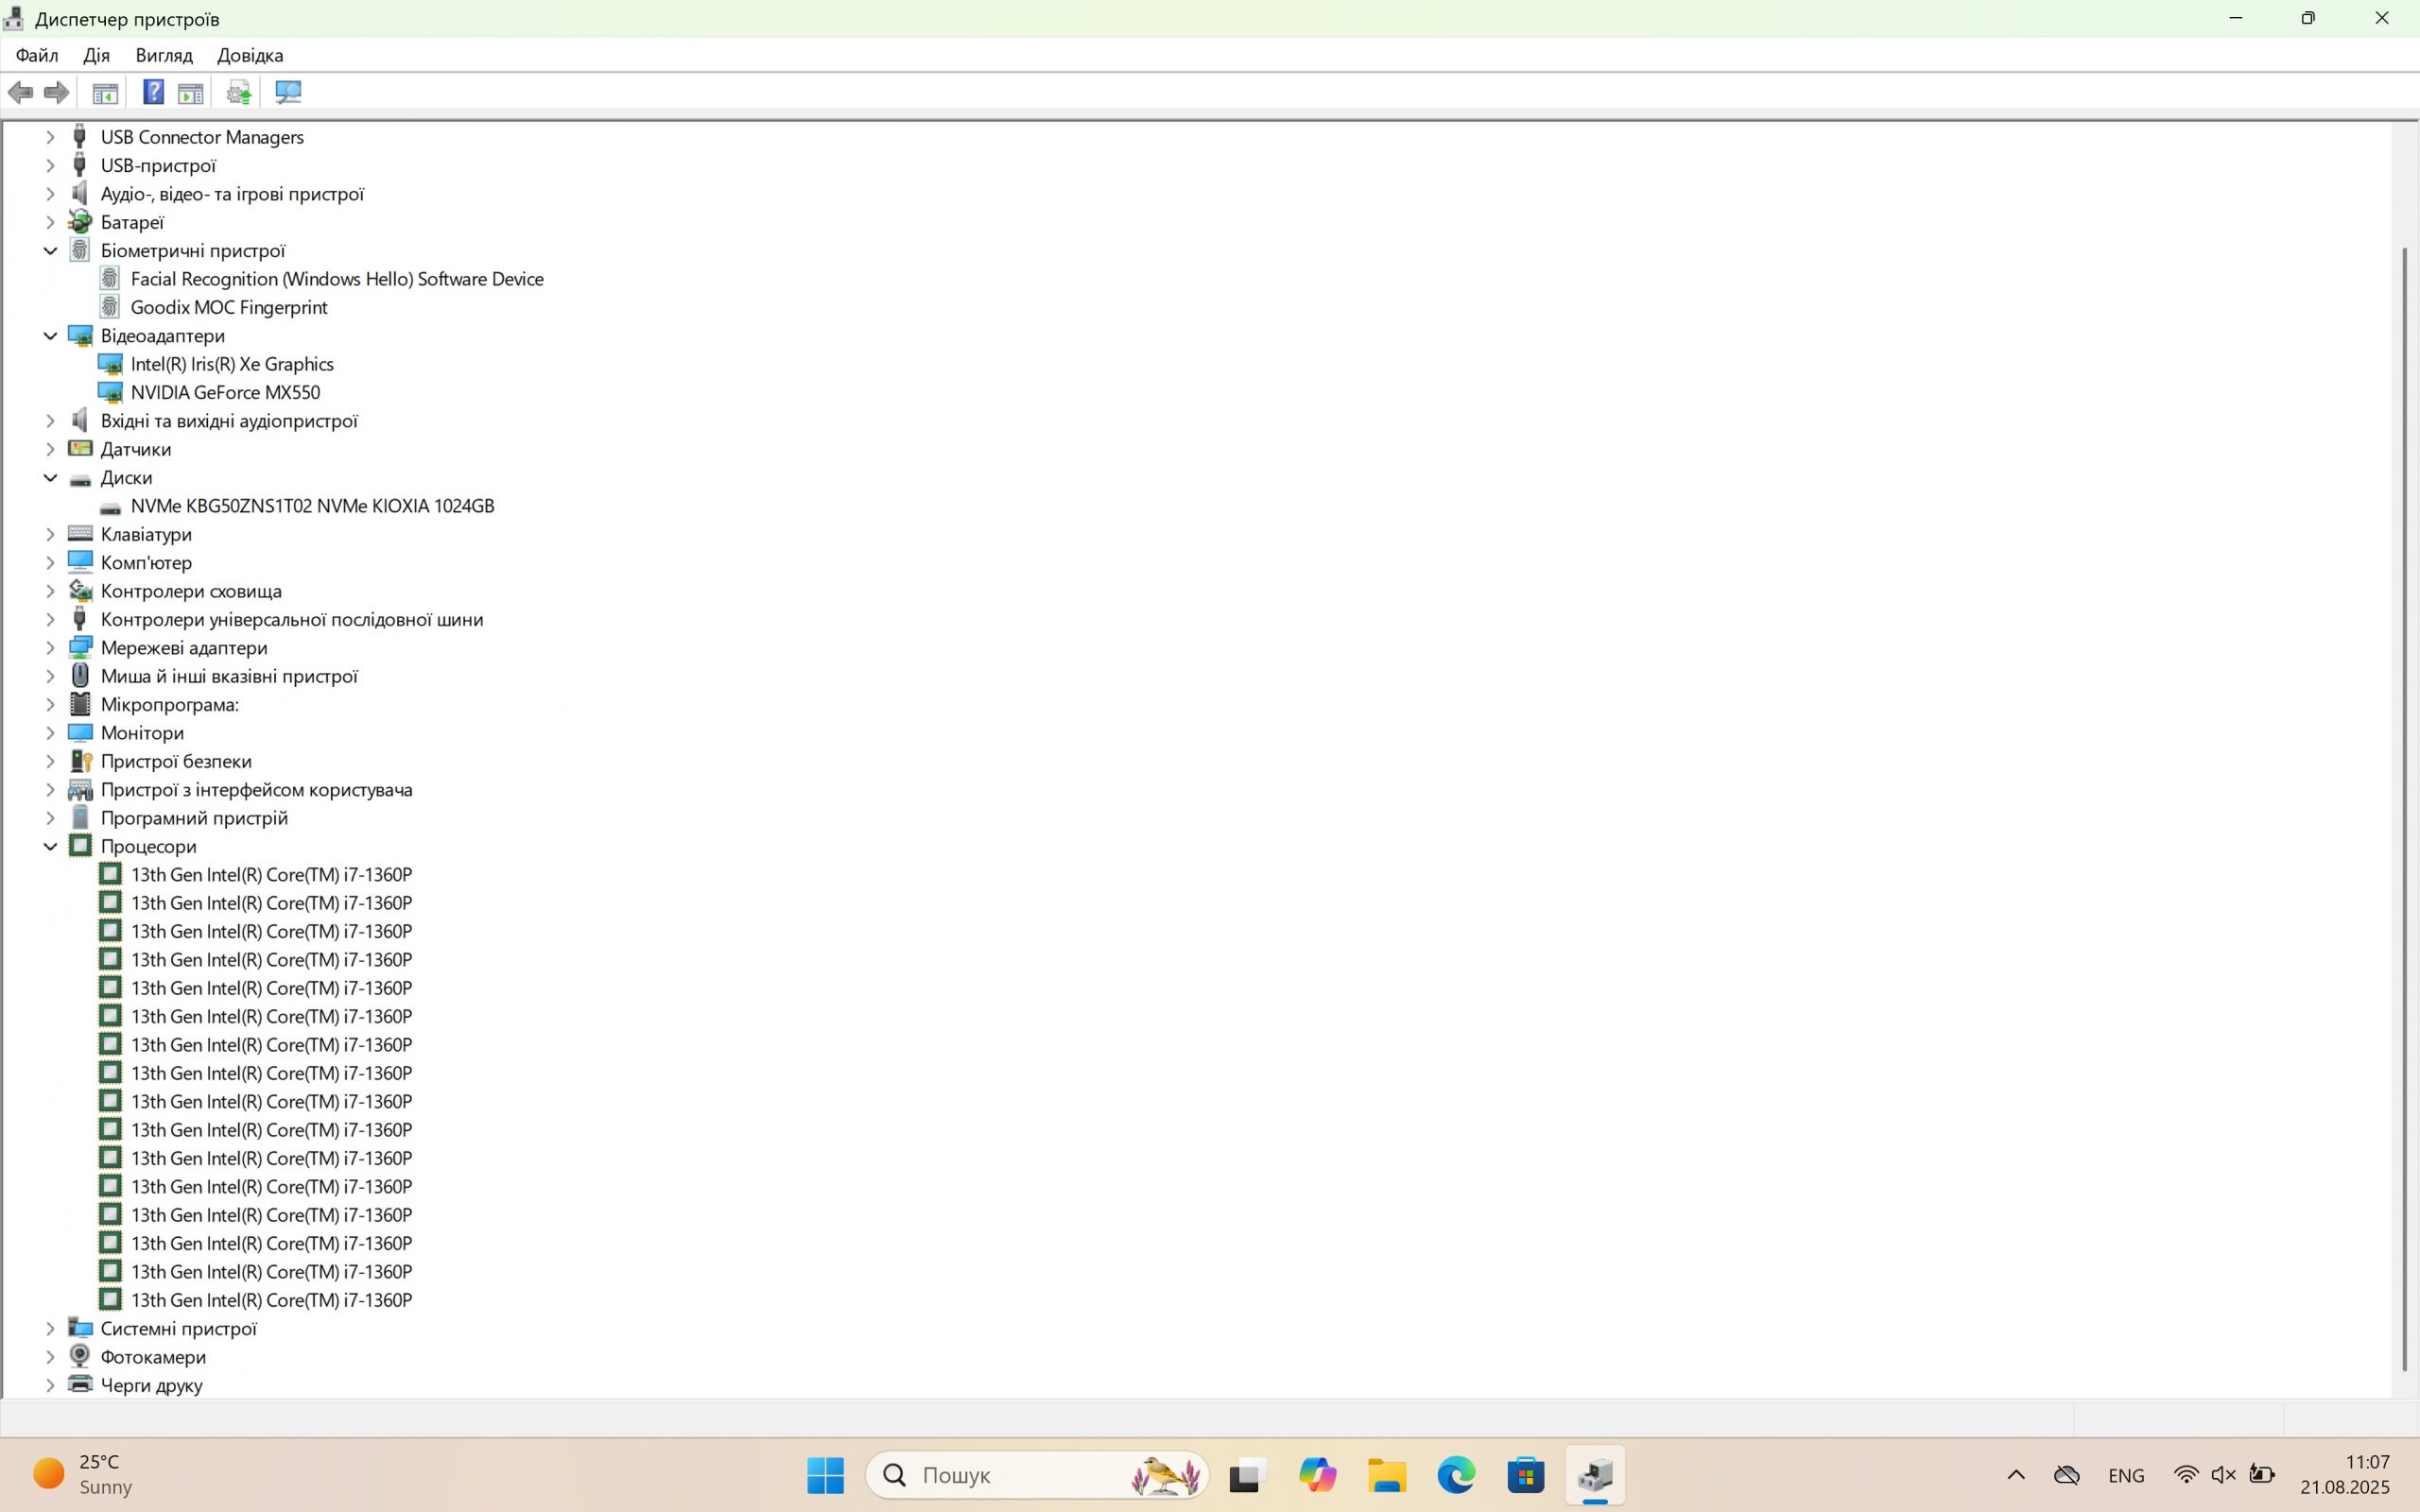The width and height of the screenshot is (2420, 1512).
Task: Open Task View from the taskbar
Action: (x=1247, y=1475)
